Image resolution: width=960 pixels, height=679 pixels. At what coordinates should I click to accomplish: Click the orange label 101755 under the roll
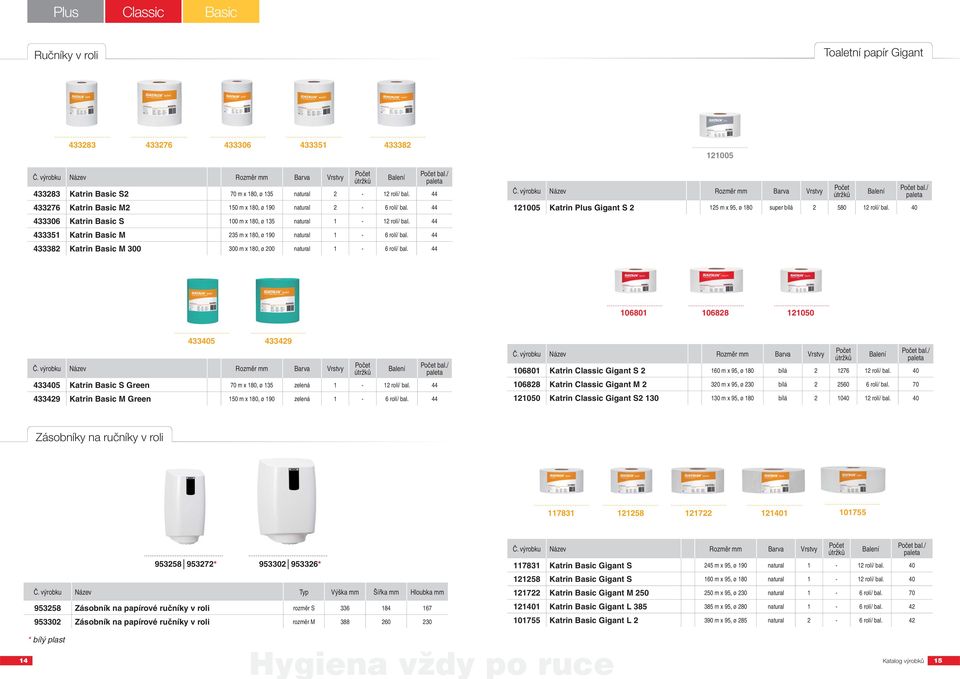pyautogui.click(x=853, y=512)
